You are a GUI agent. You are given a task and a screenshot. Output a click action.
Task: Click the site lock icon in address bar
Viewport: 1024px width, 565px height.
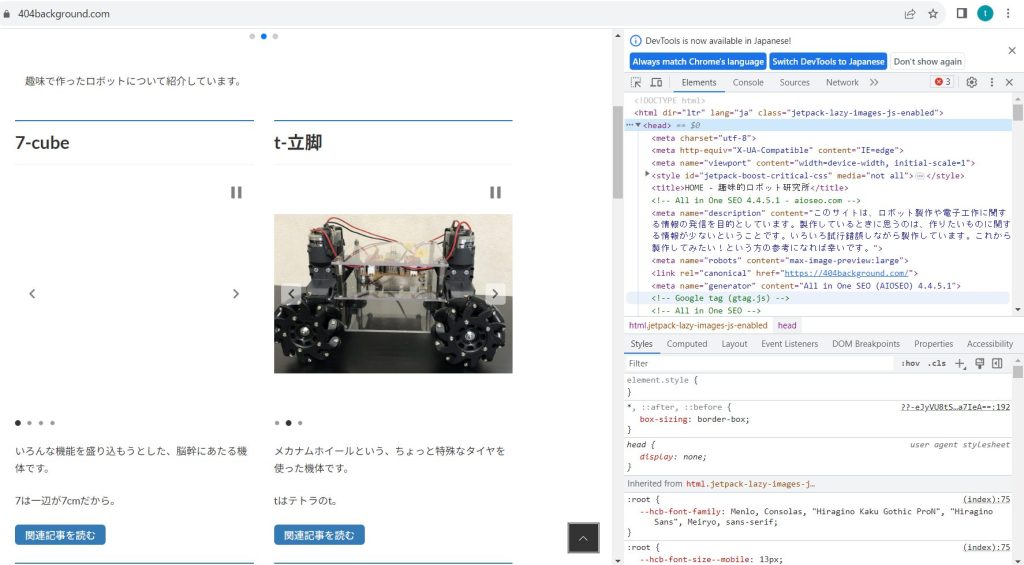[7, 14]
